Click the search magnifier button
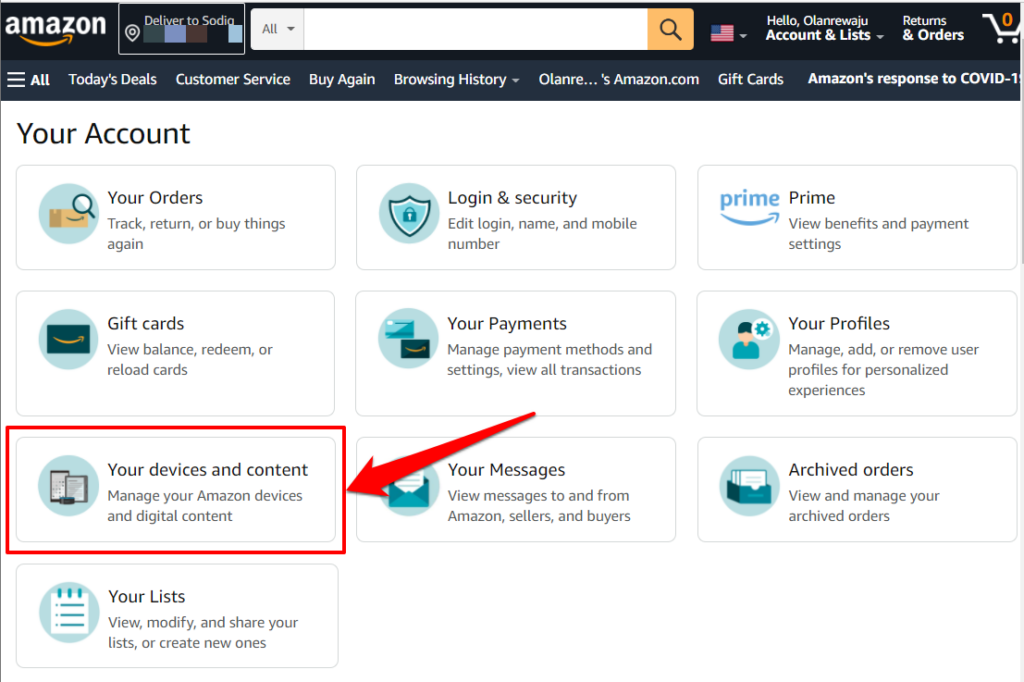 tap(670, 29)
